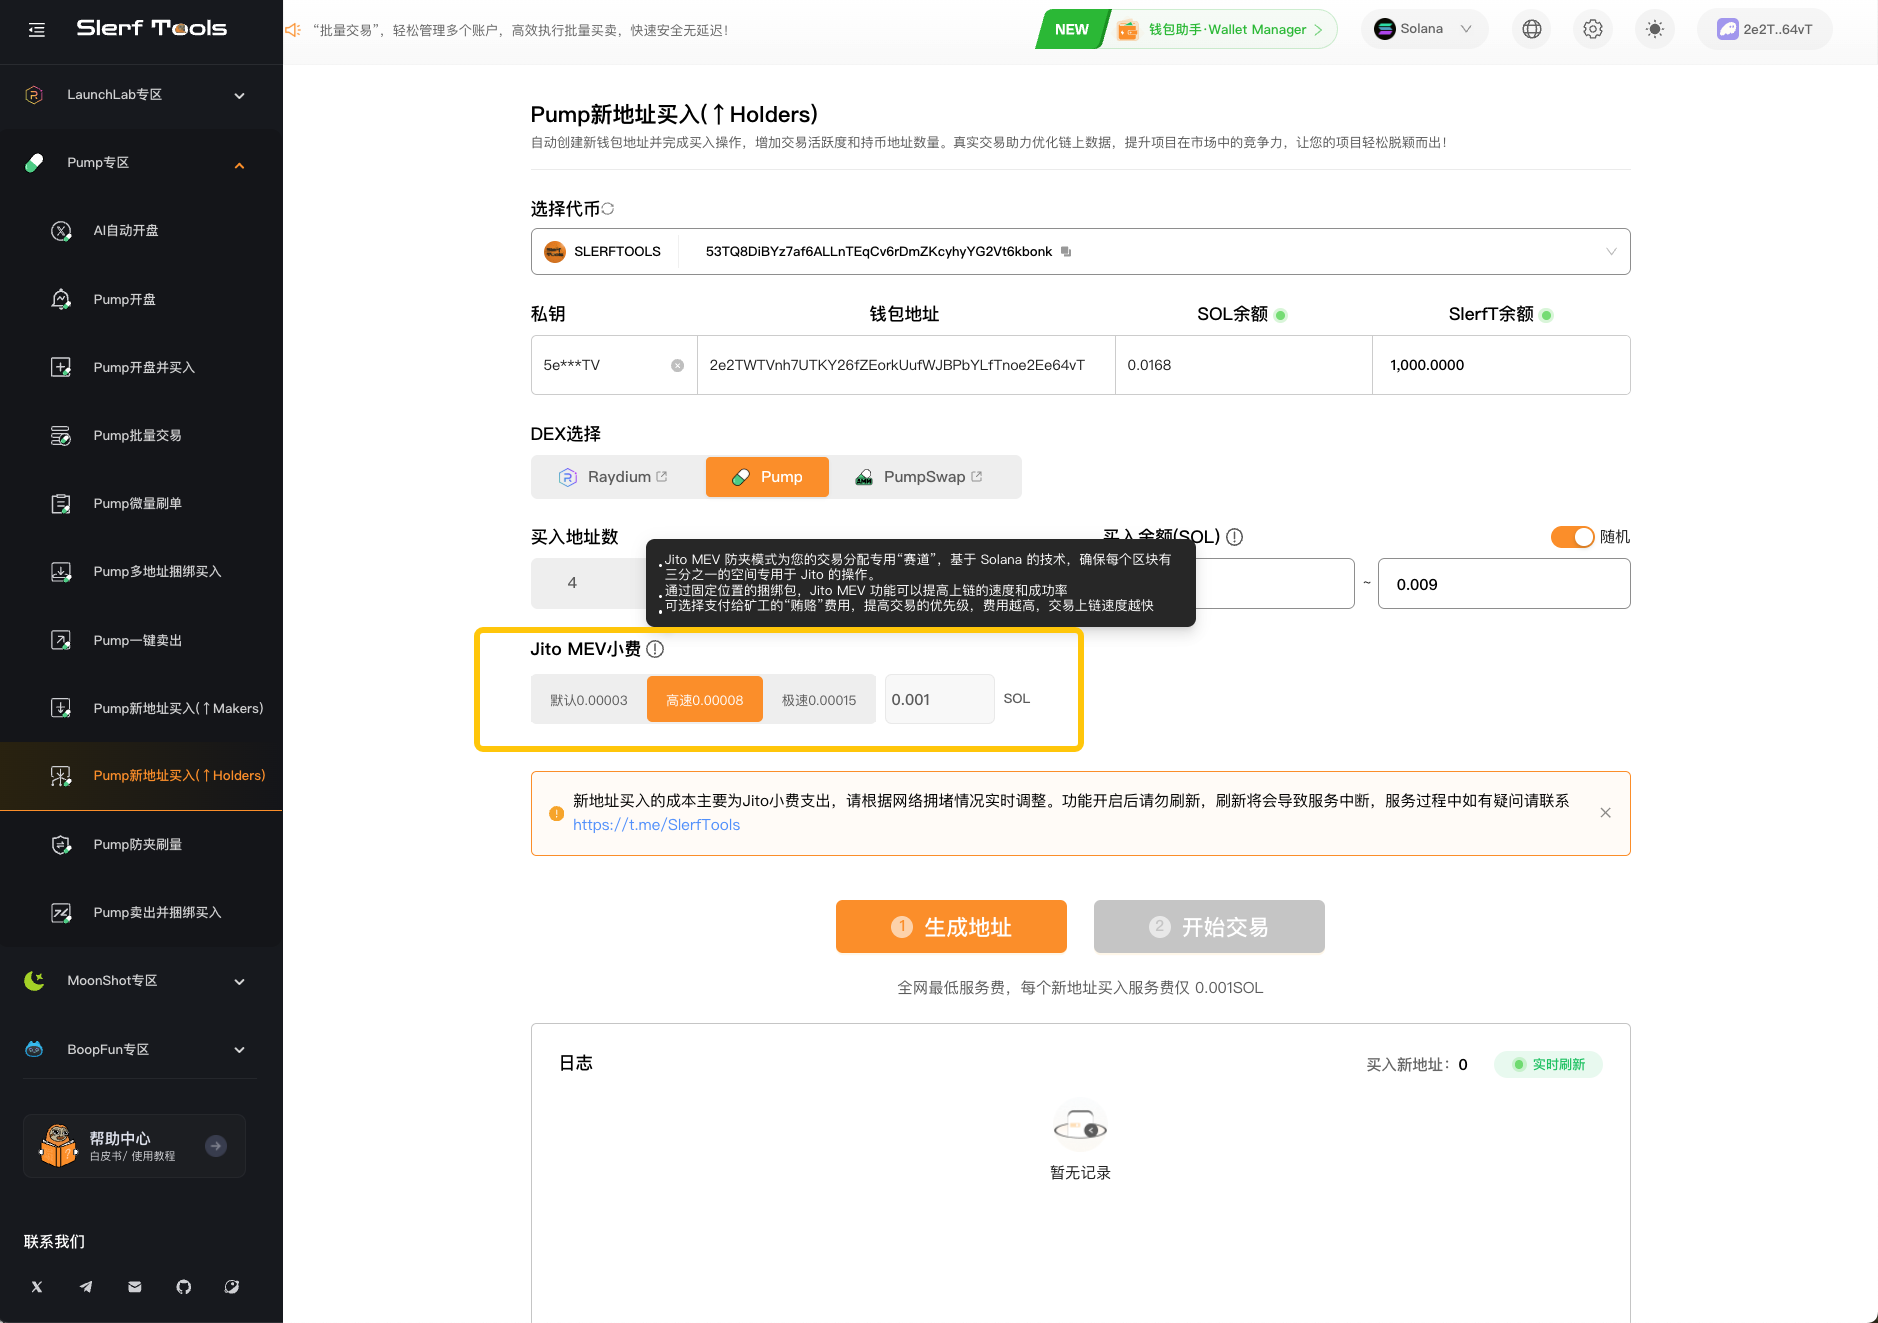Expand the BoopFun专区 section
1878x1323 pixels.
pyautogui.click(x=141, y=1049)
